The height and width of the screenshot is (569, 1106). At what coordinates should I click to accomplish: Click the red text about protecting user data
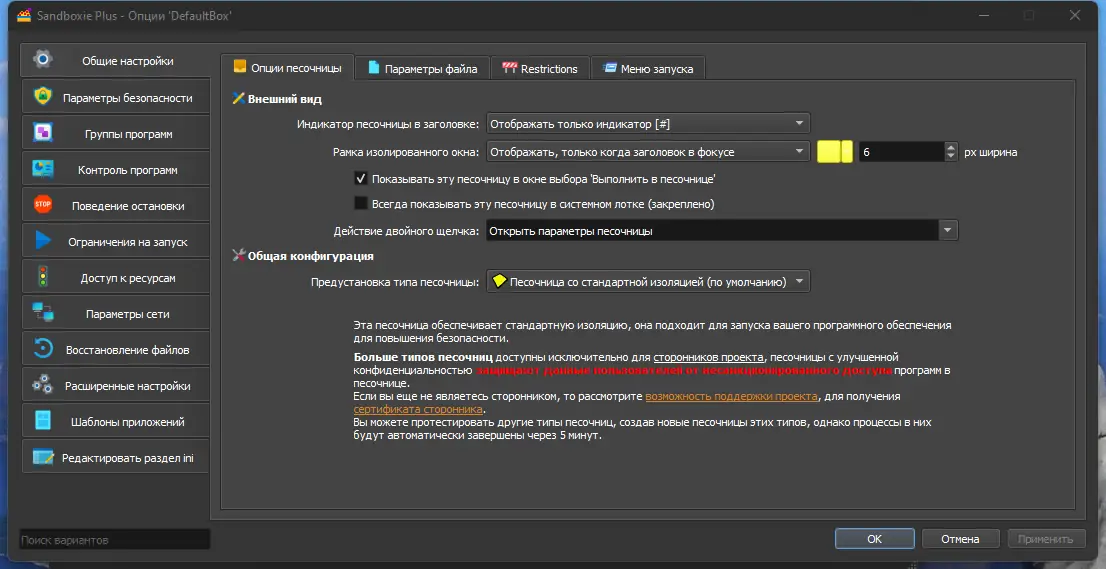(683, 369)
